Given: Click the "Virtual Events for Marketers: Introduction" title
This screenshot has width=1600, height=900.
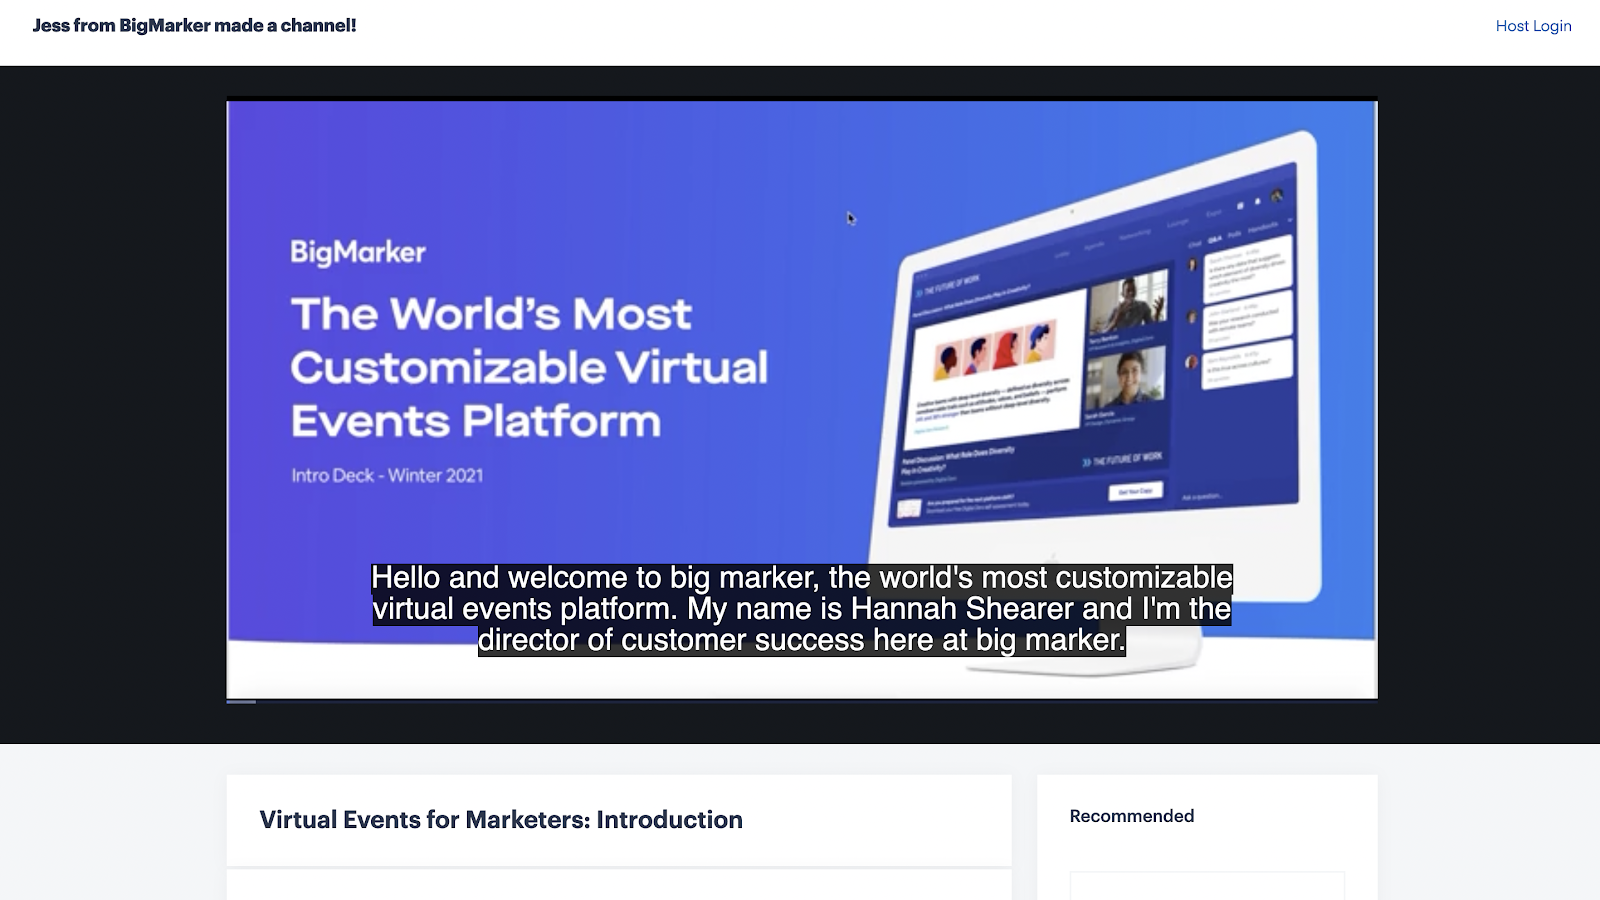Looking at the screenshot, I should (x=501, y=820).
